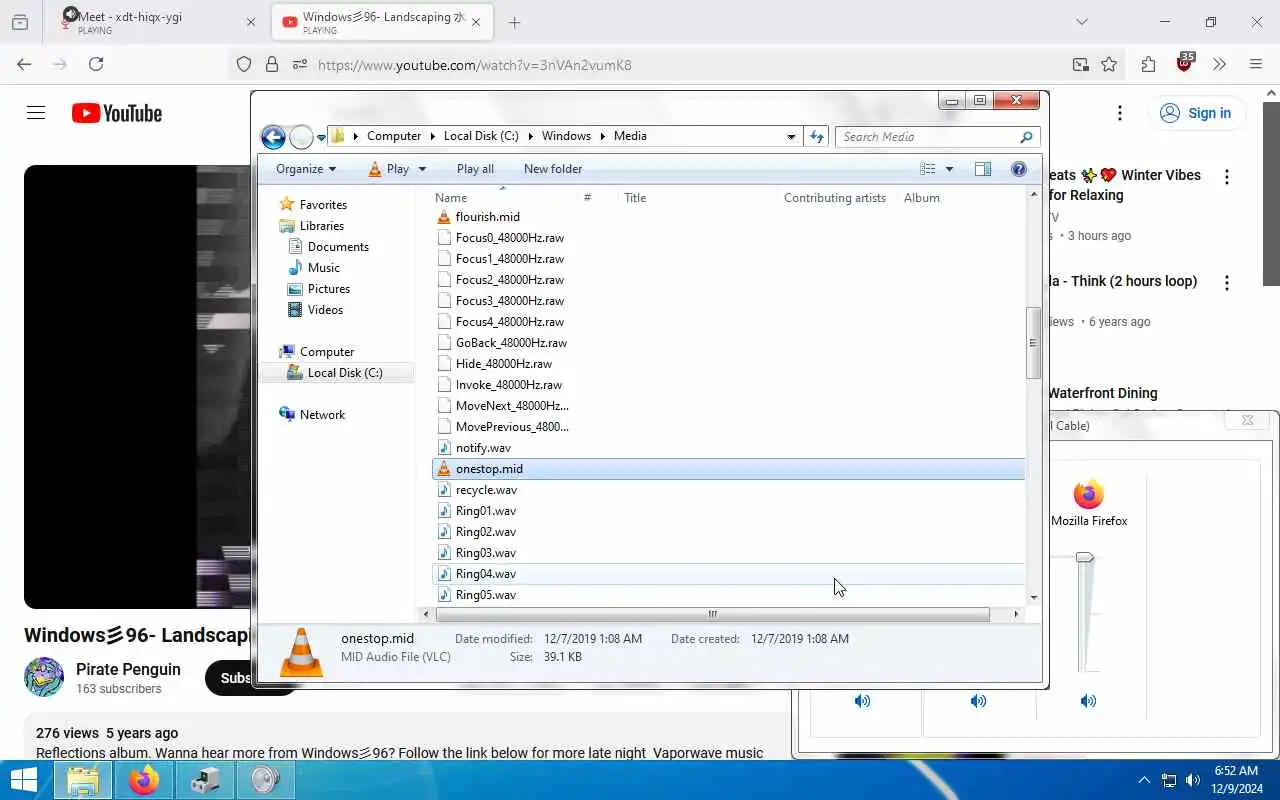Go back in Explorer with the blue arrow
1280x800 pixels.
pos(273,137)
